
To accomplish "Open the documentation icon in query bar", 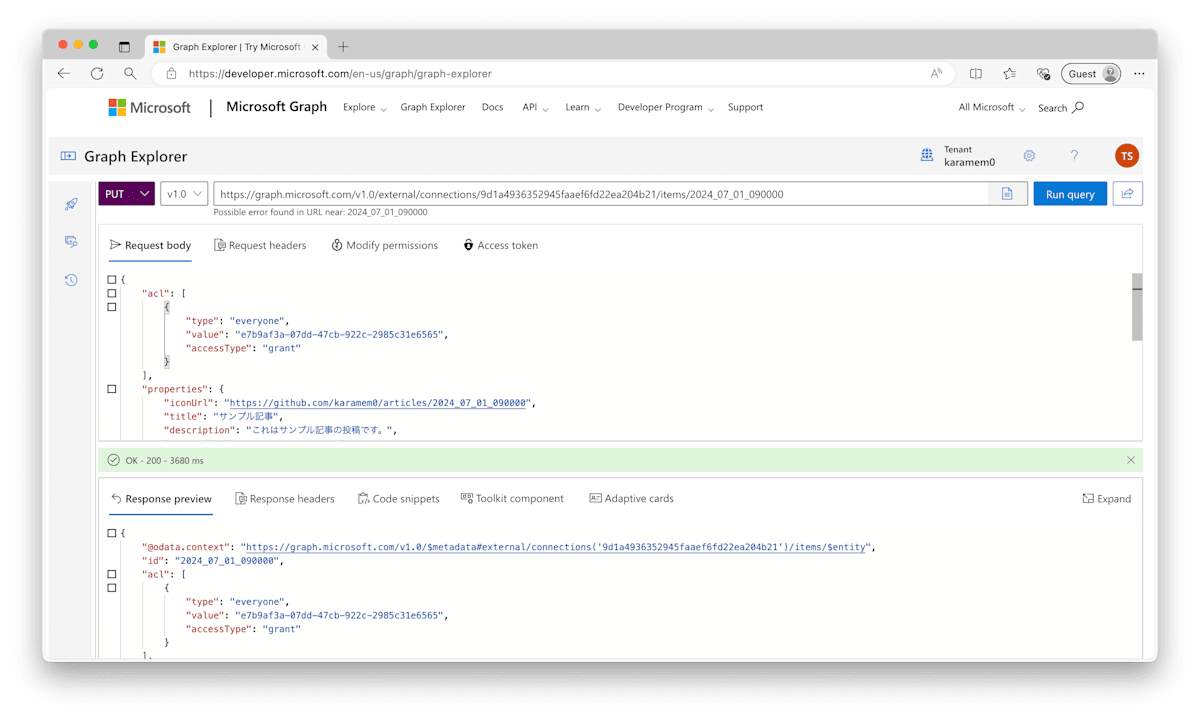I will [x=1007, y=194].
